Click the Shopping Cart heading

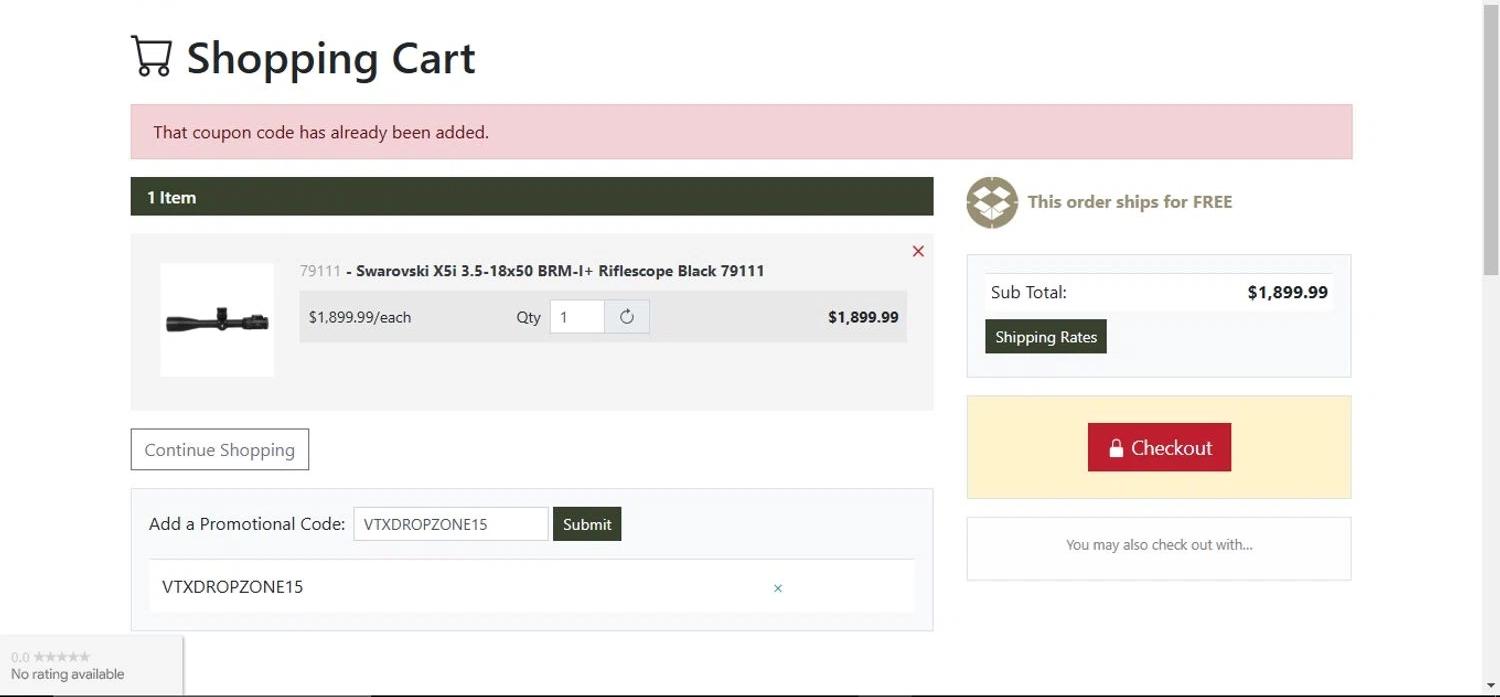pos(331,57)
